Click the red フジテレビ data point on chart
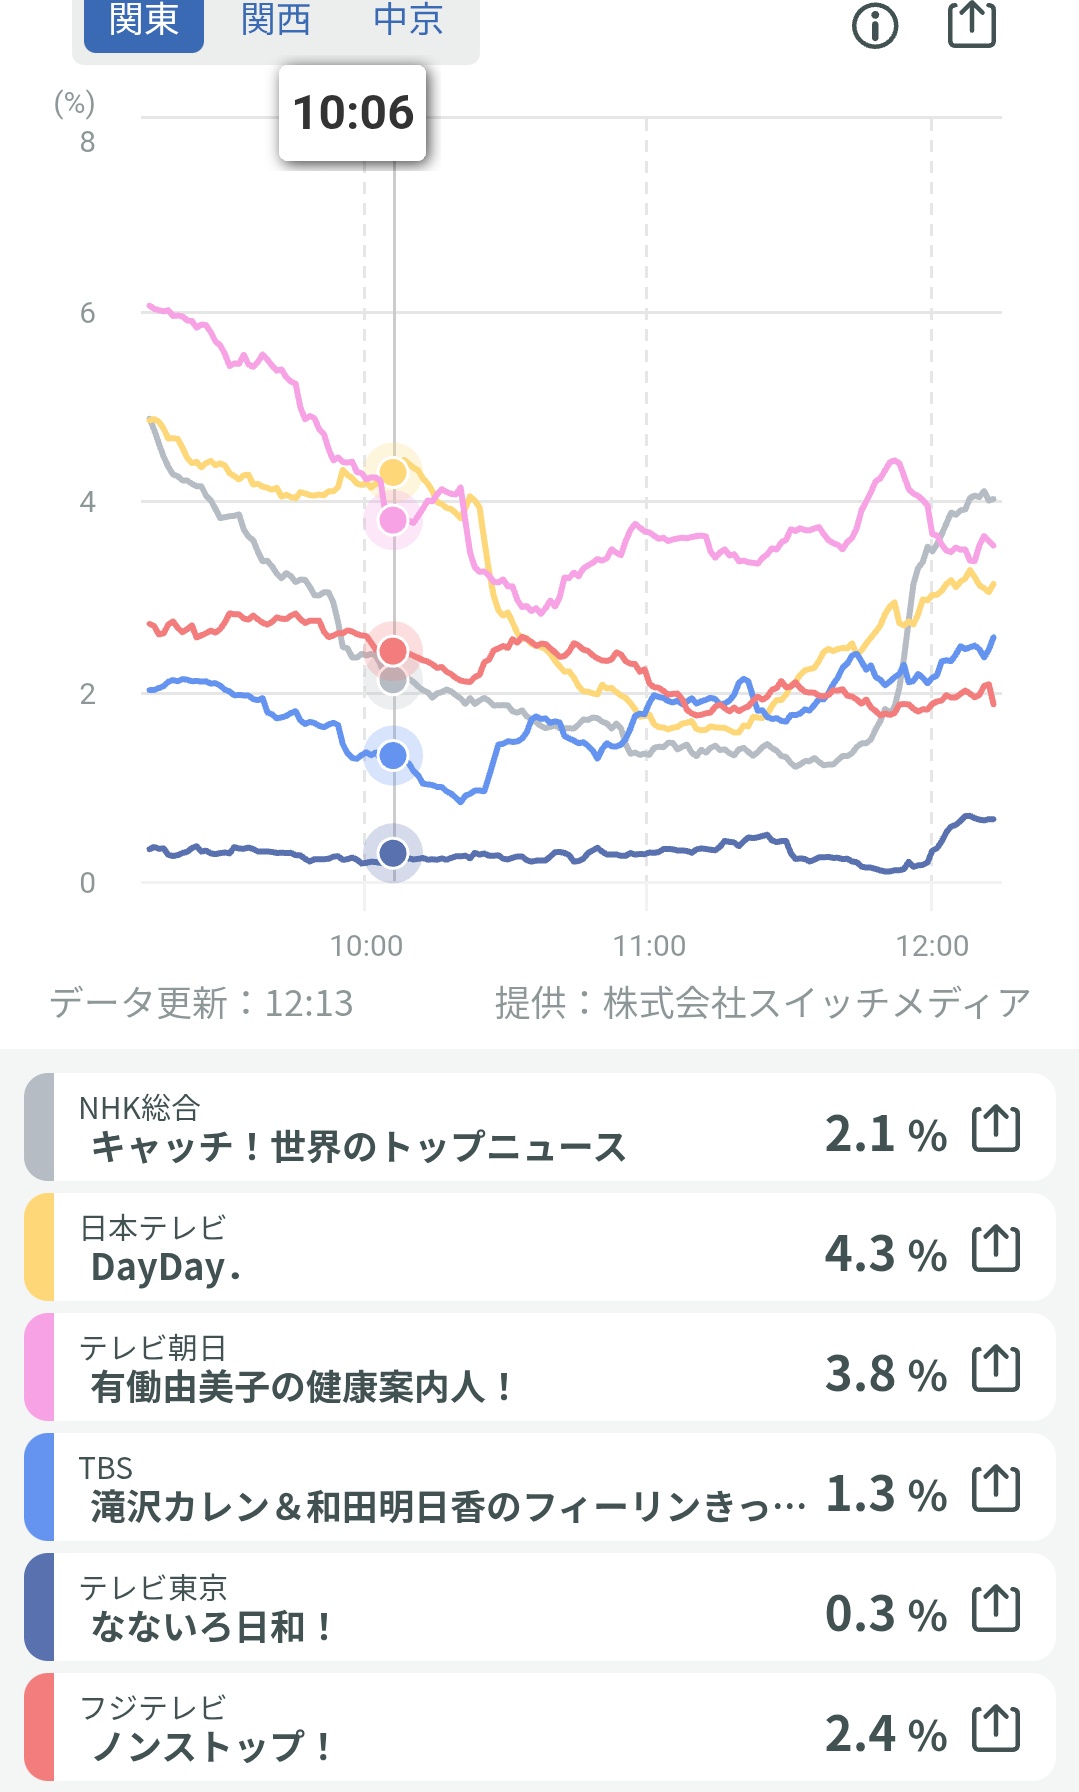The width and height of the screenshot is (1079, 1792). (393, 651)
